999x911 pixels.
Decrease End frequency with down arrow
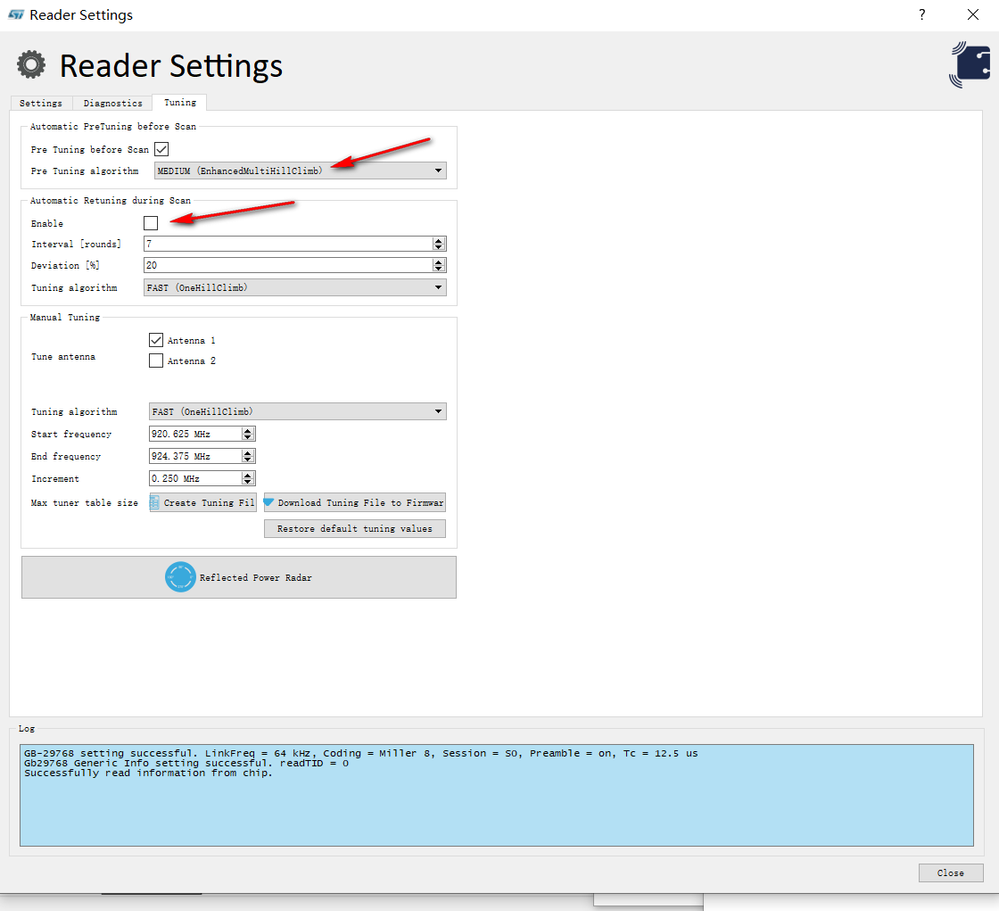(248, 460)
